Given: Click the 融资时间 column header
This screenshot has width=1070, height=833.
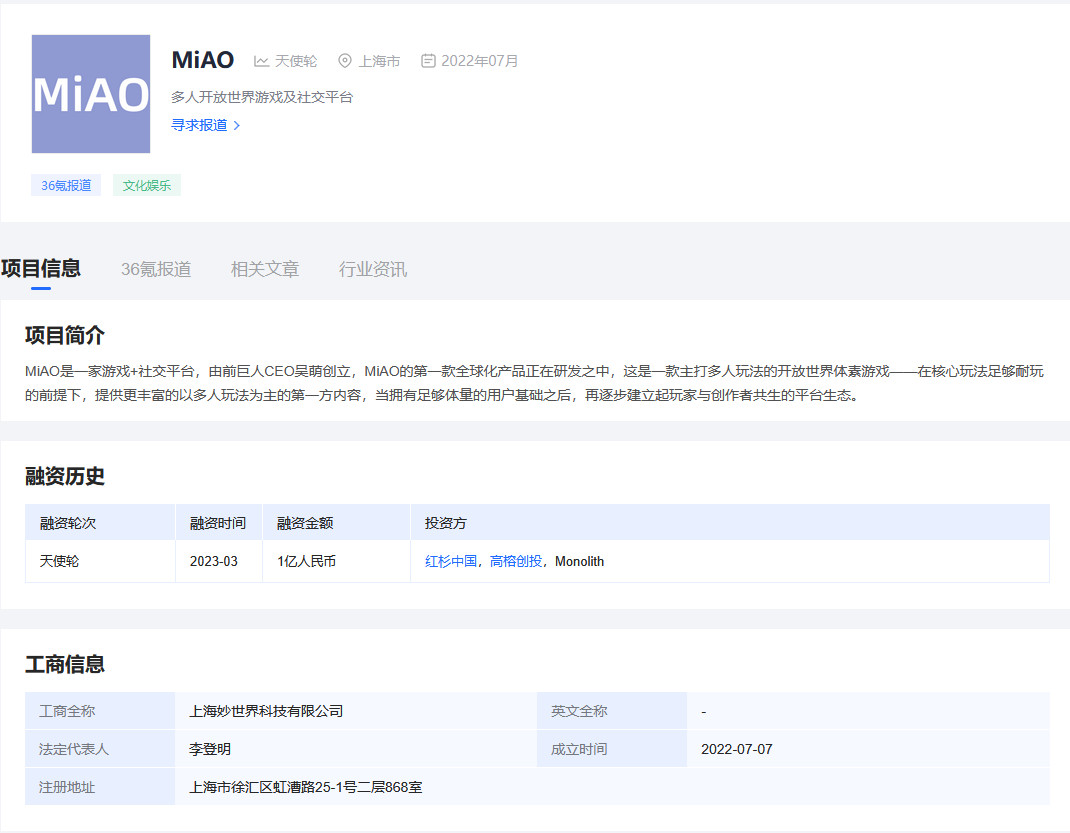Looking at the screenshot, I should [218, 523].
